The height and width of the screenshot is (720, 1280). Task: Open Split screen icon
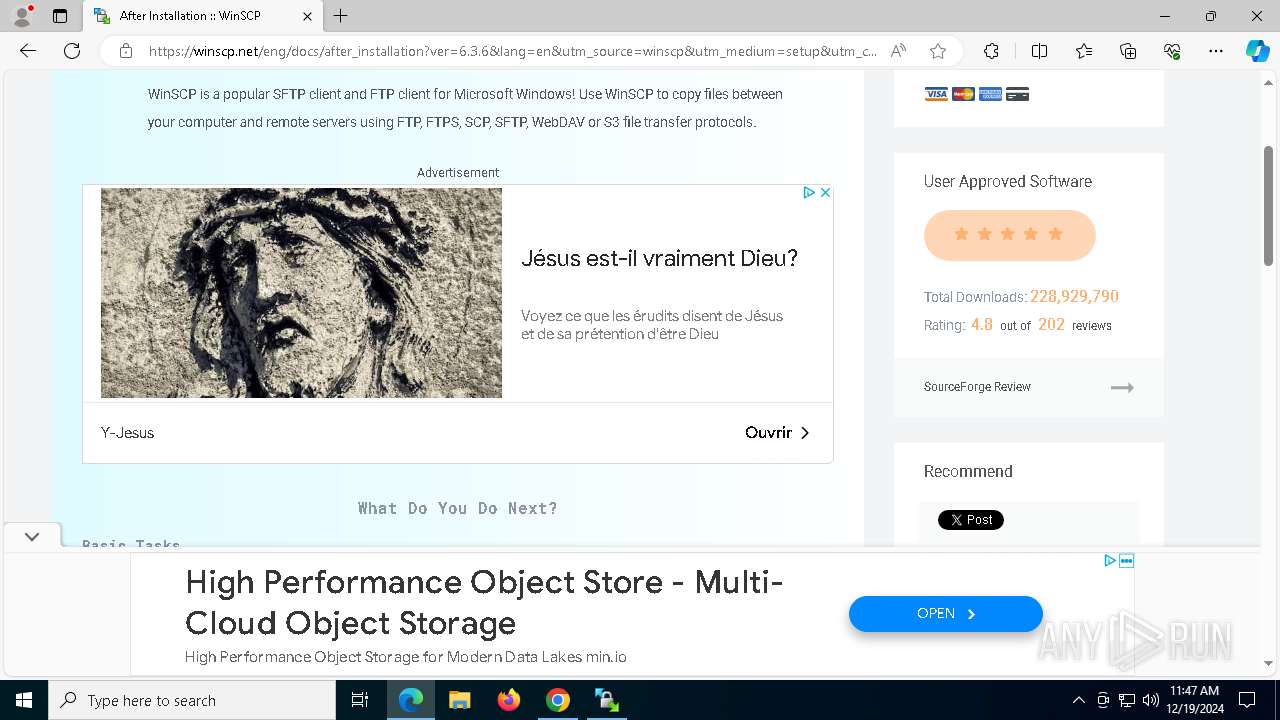tap(1039, 51)
